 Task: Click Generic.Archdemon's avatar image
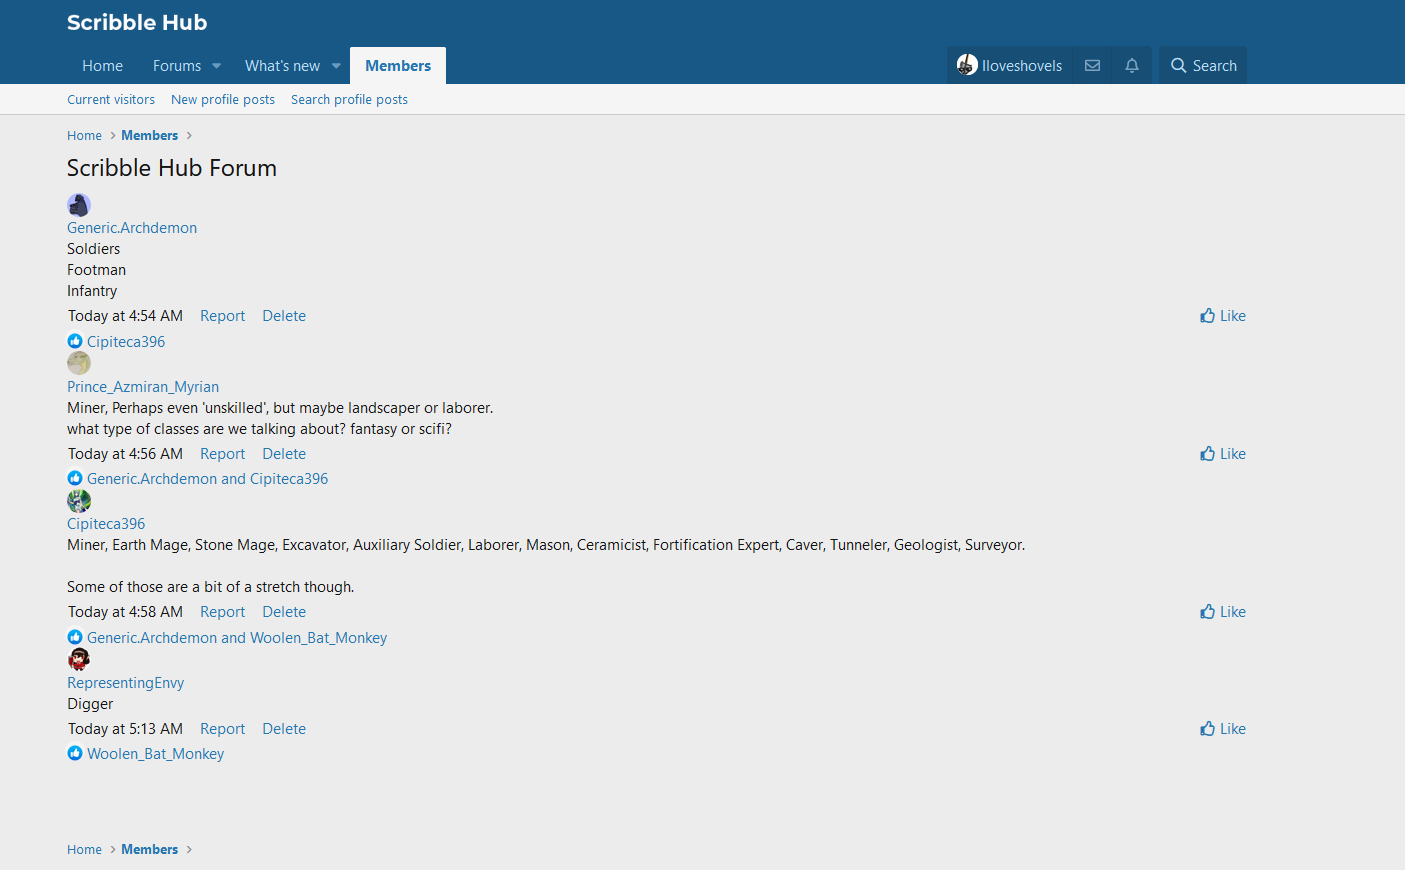coord(79,205)
